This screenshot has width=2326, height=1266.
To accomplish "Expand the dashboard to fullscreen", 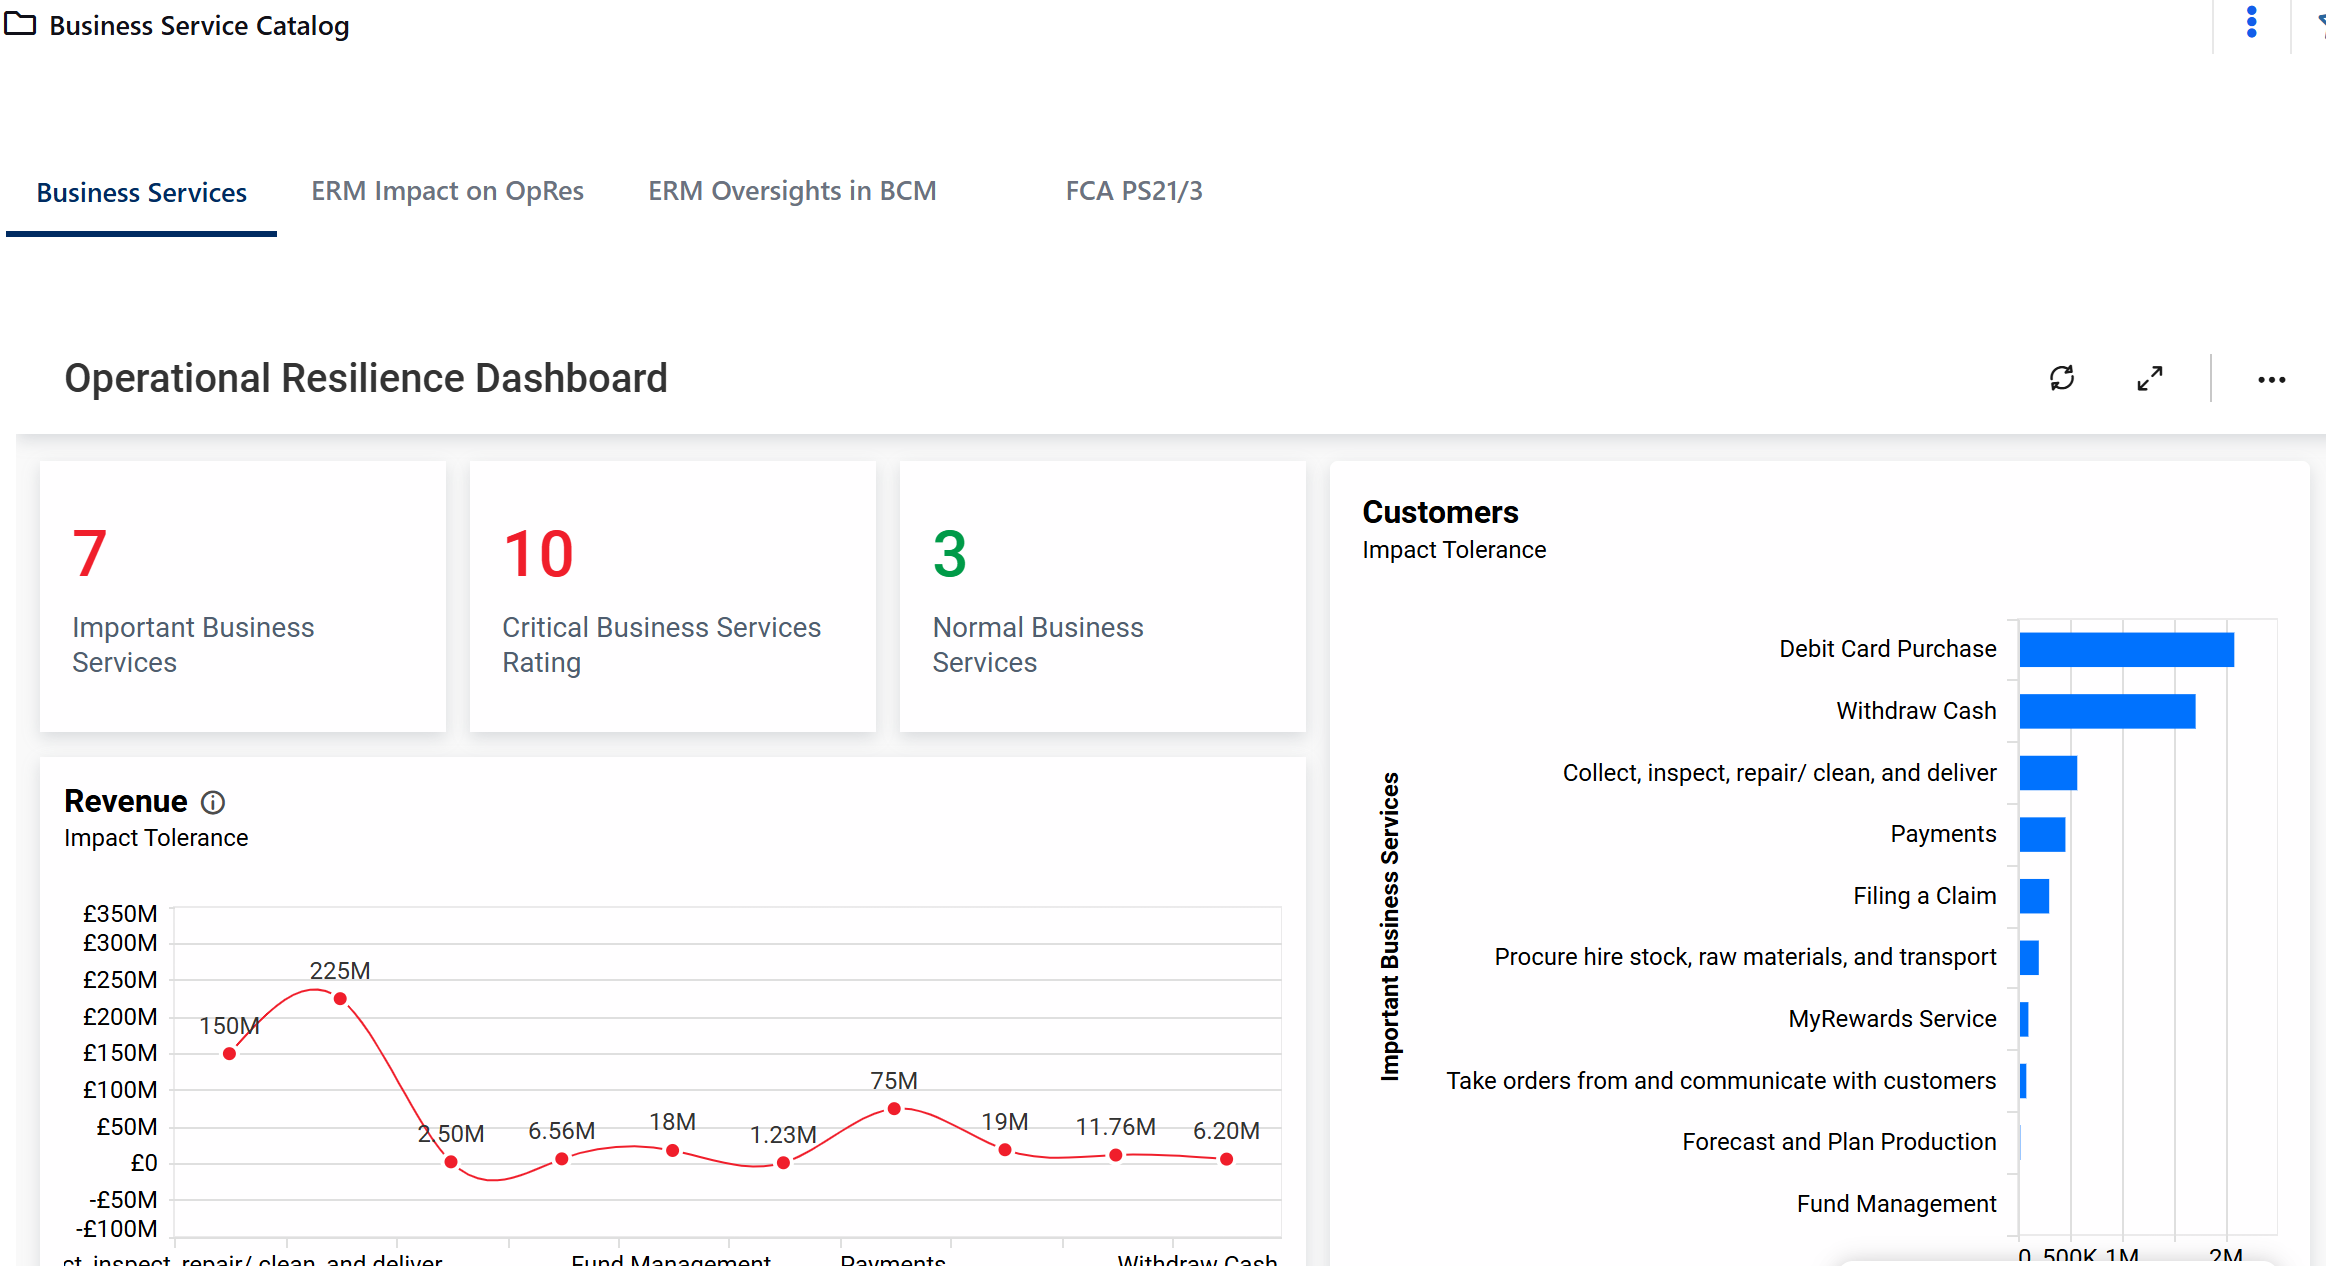I will pyautogui.click(x=2149, y=378).
